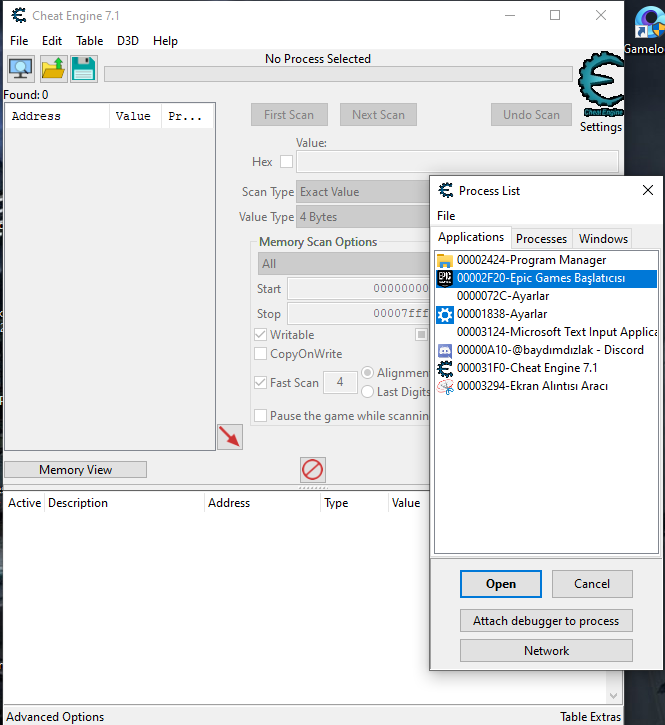Click the Settings label
The width and height of the screenshot is (665, 725).
pyautogui.click(x=601, y=127)
